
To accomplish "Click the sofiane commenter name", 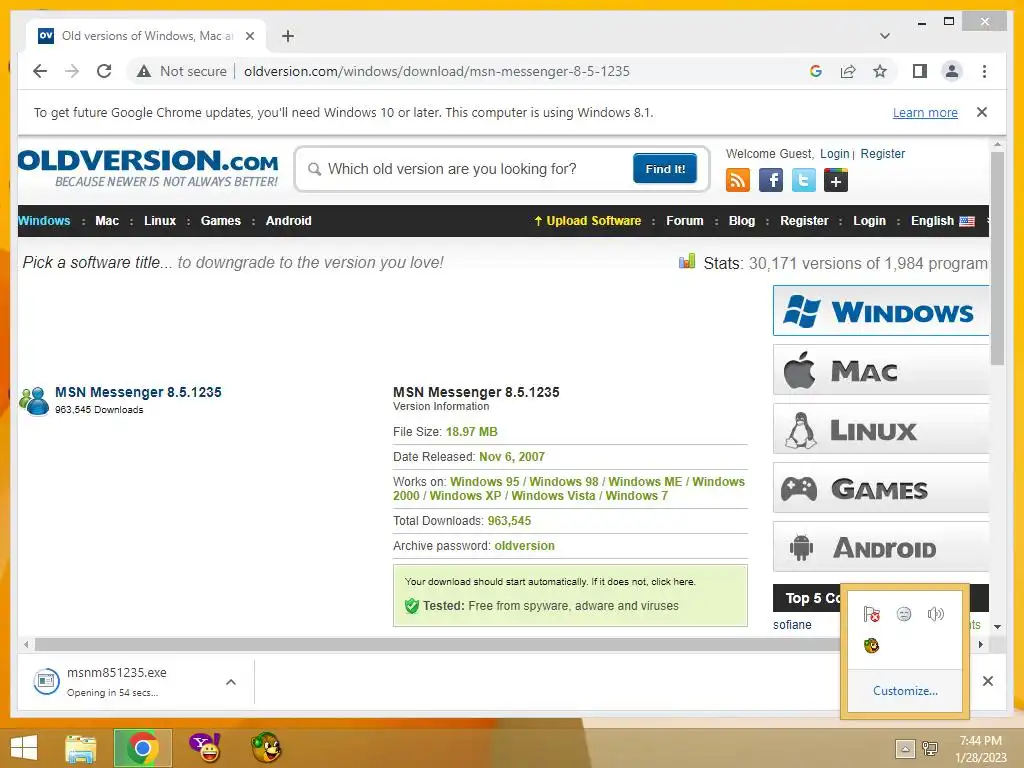I will [x=792, y=625].
